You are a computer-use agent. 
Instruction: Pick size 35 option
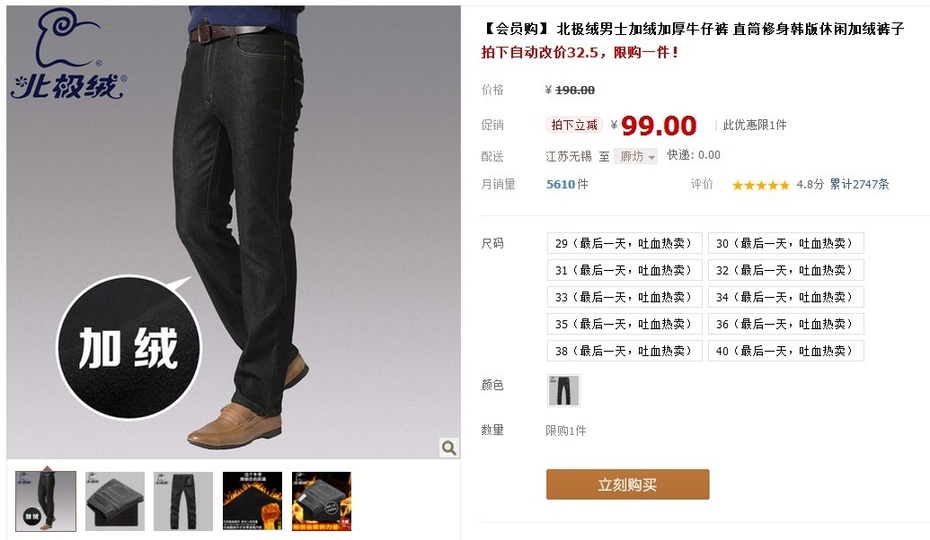point(625,324)
